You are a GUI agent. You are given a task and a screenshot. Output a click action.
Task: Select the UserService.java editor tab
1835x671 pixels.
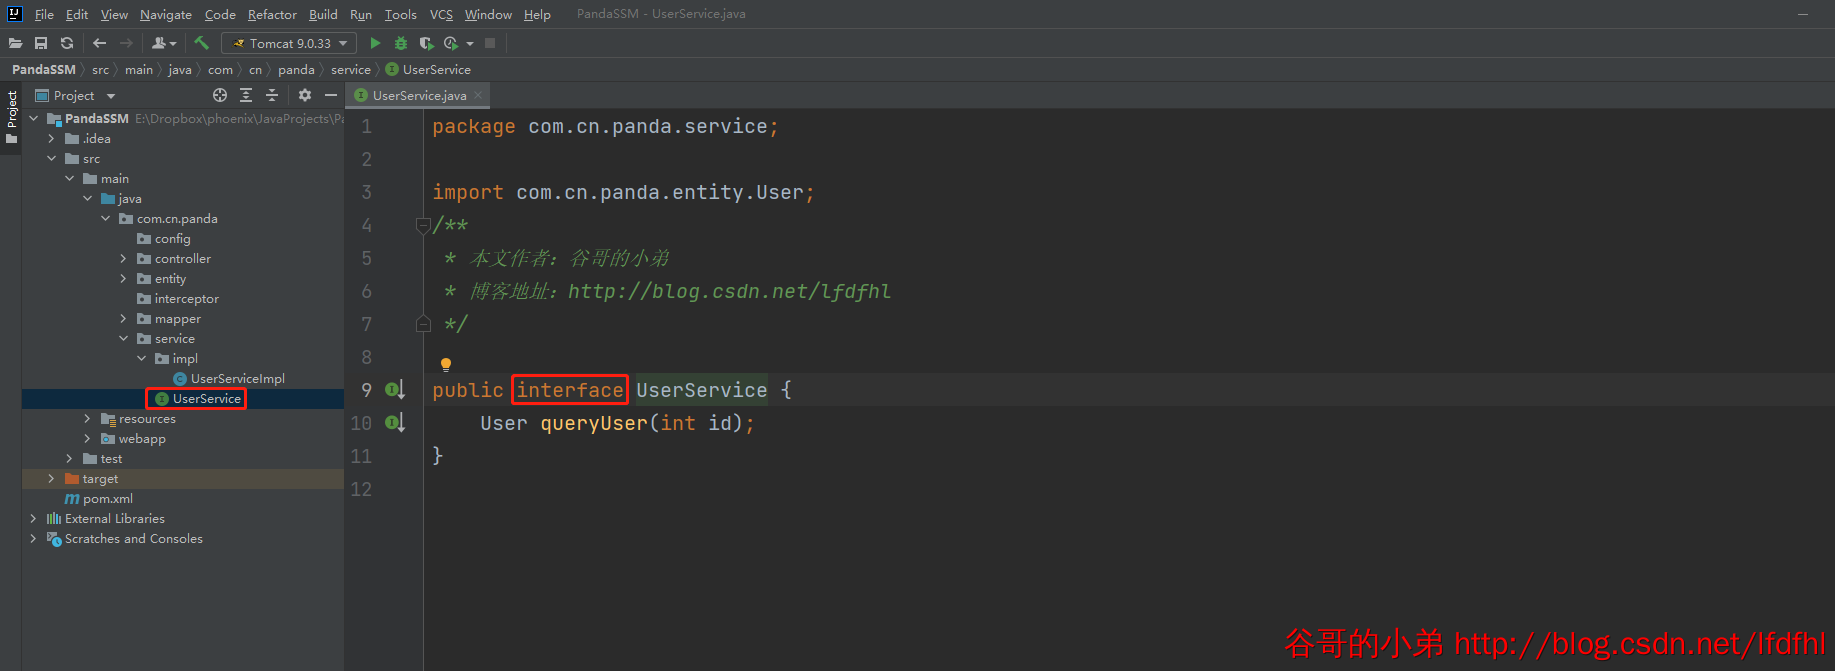point(419,95)
